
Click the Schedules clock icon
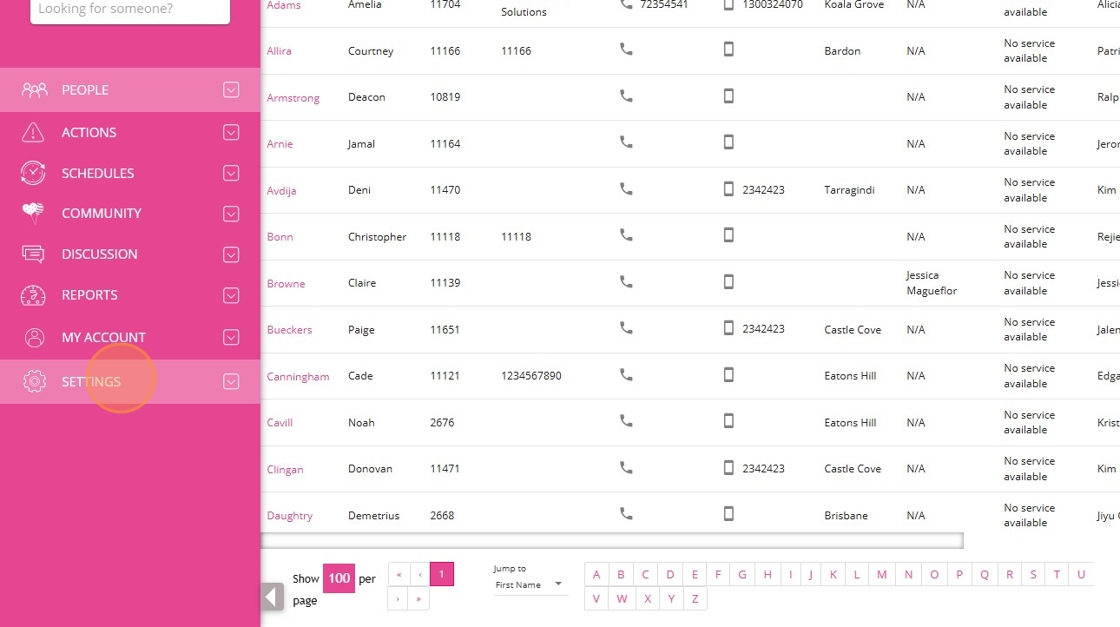(x=33, y=173)
